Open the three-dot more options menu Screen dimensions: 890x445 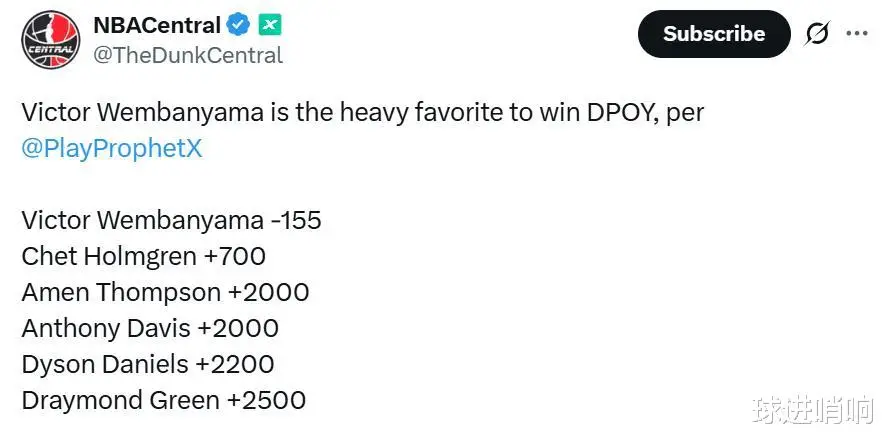[x=857, y=33]
